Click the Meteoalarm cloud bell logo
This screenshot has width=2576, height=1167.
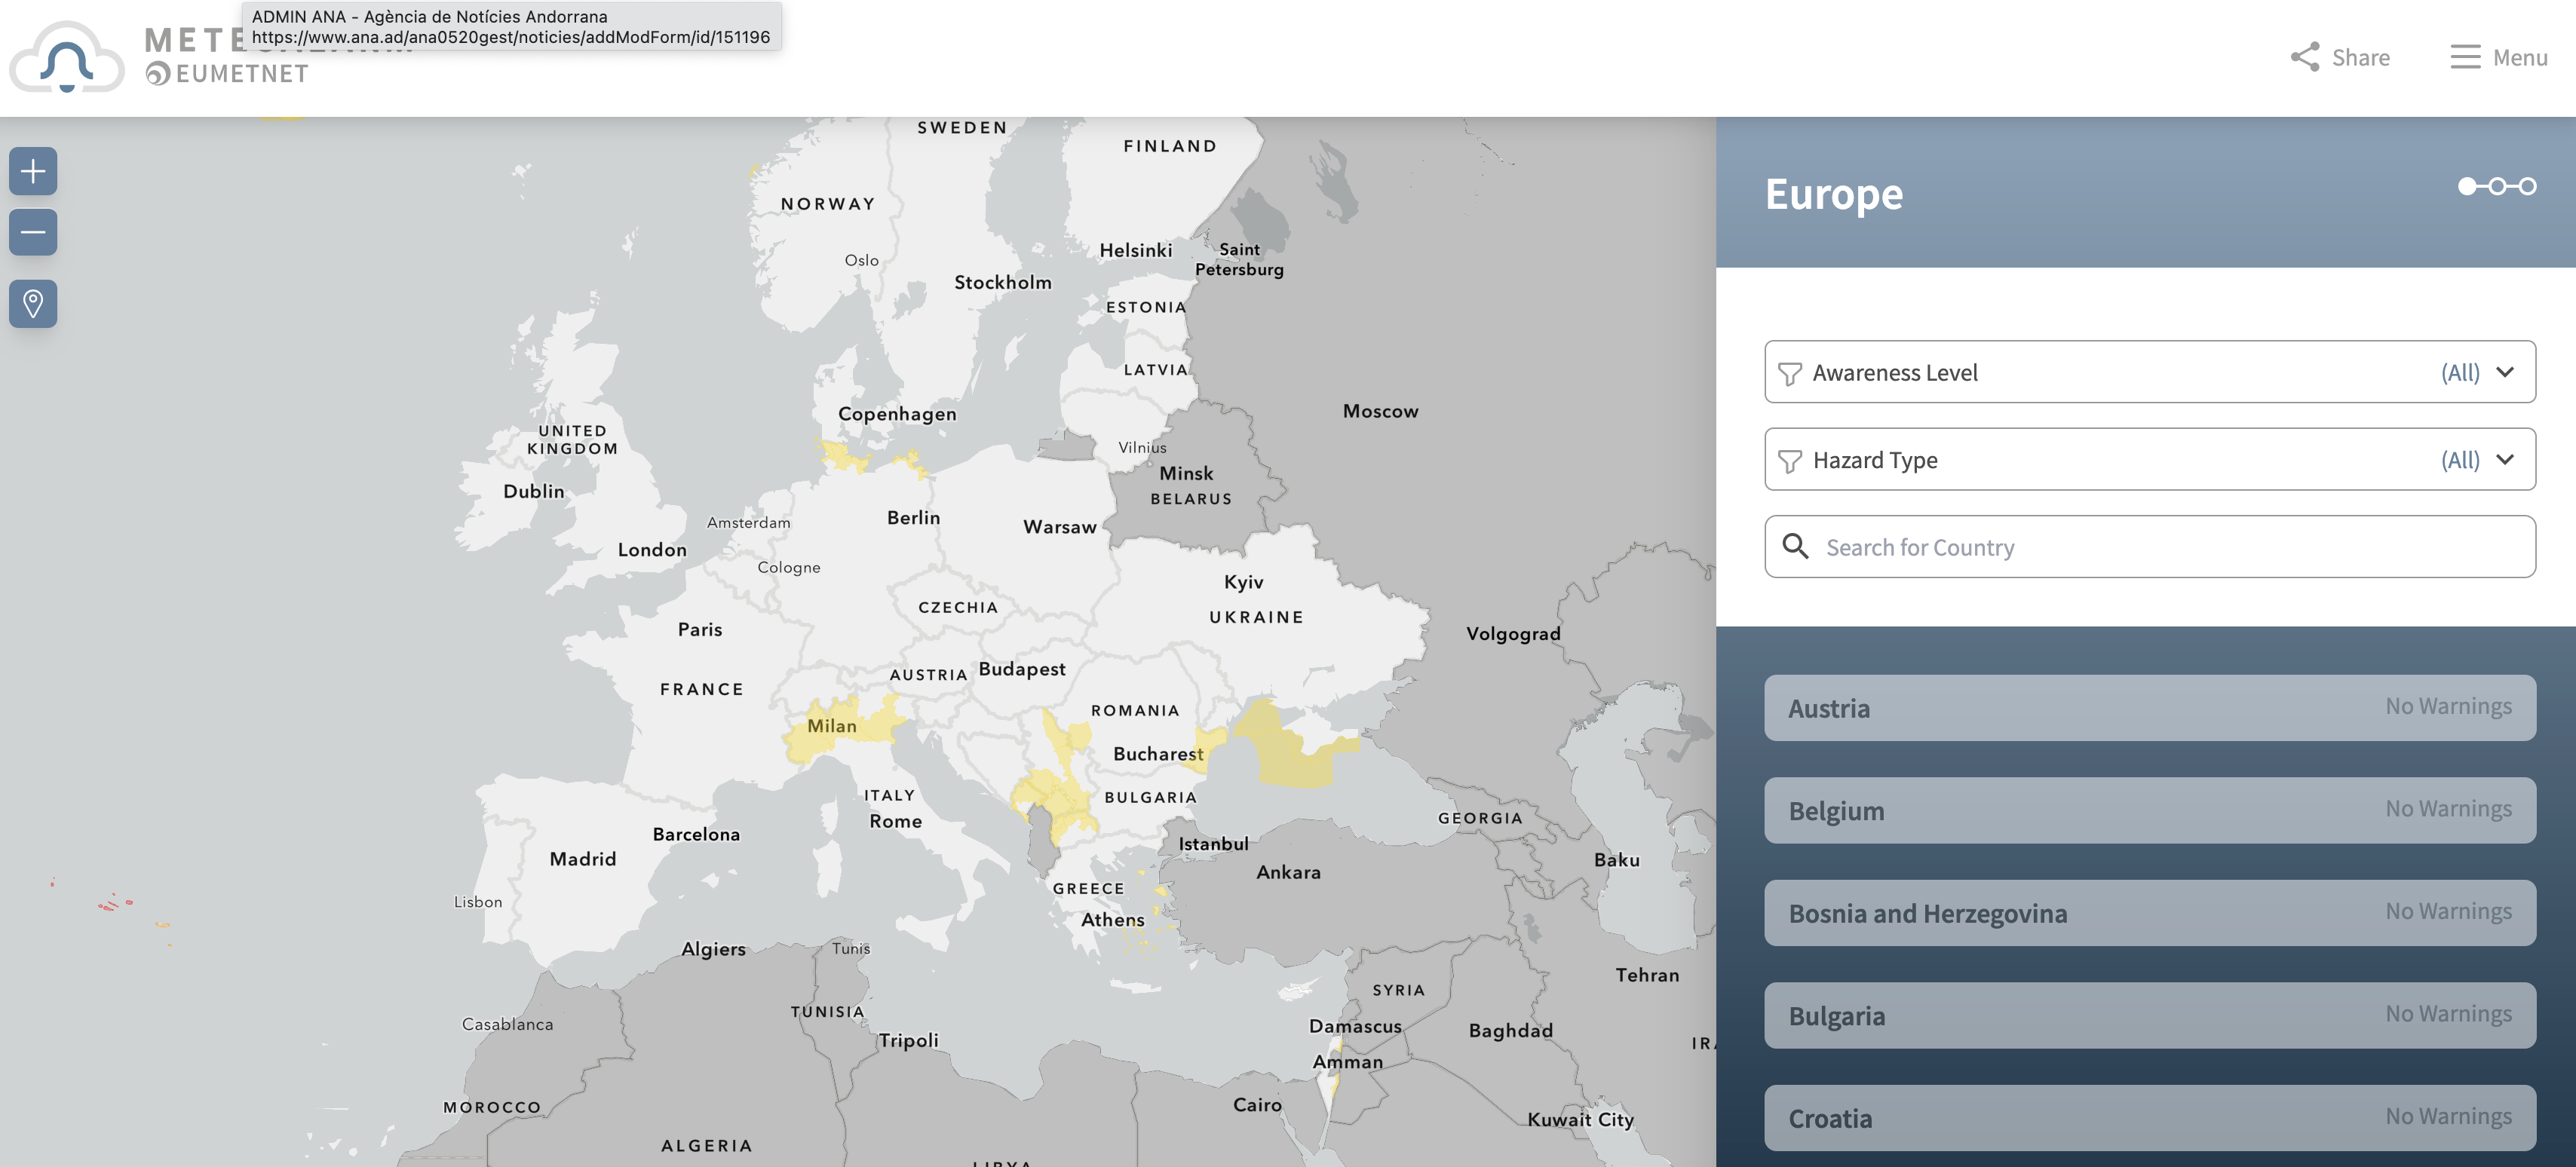pyautogui.click(x=67, y=59)
